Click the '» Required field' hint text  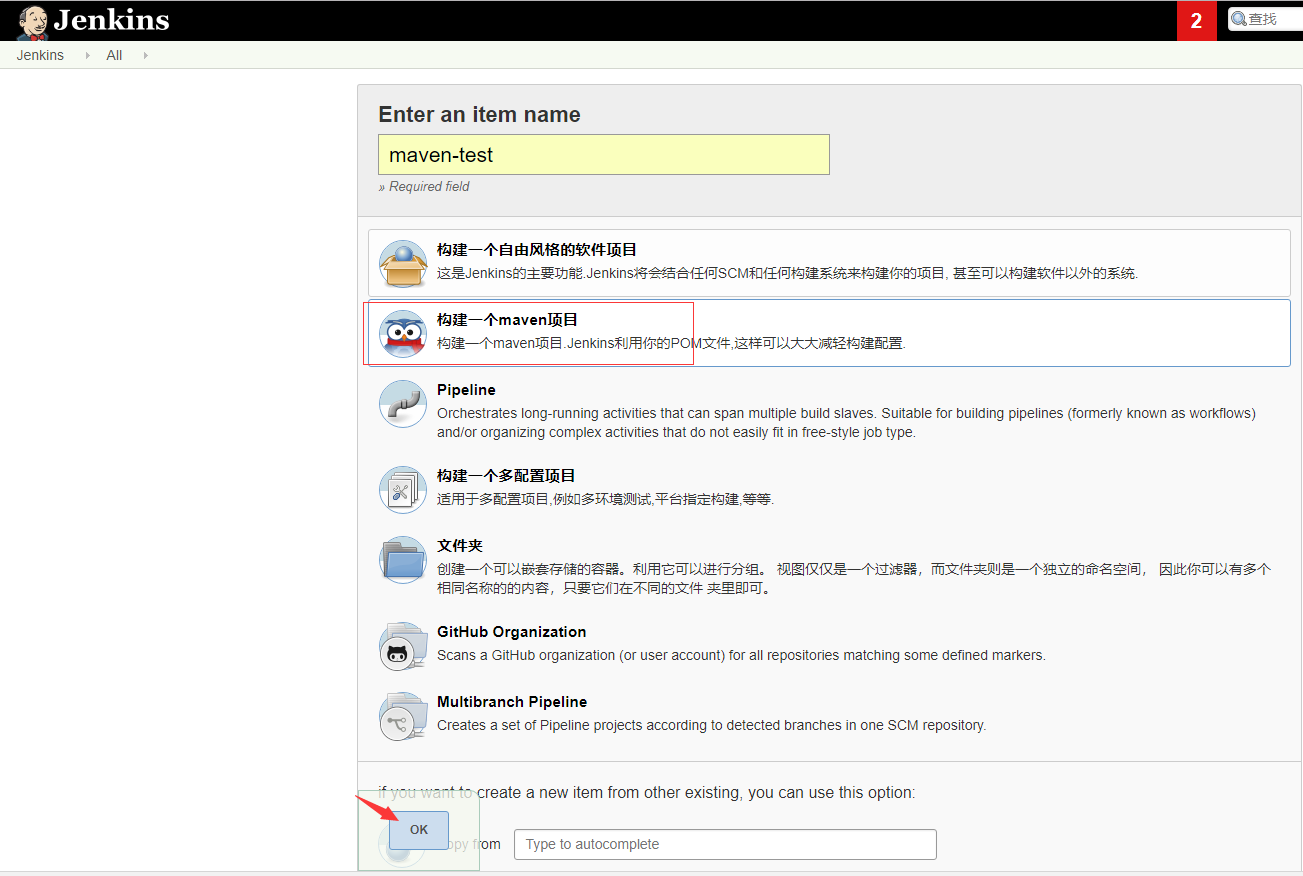(424, 186)
